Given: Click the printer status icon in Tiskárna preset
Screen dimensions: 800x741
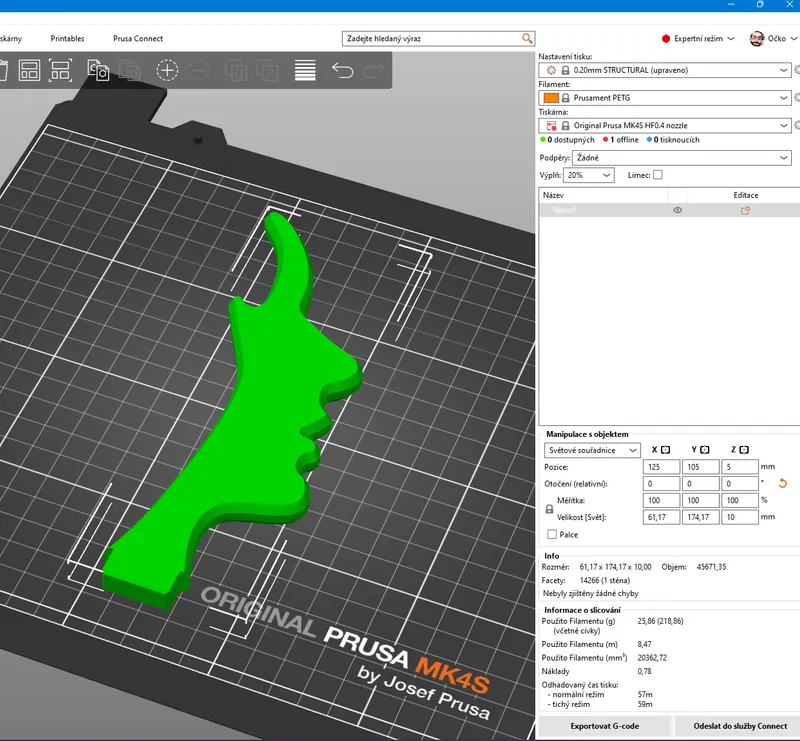Looking at the screenshot, I should coord(551,126).
